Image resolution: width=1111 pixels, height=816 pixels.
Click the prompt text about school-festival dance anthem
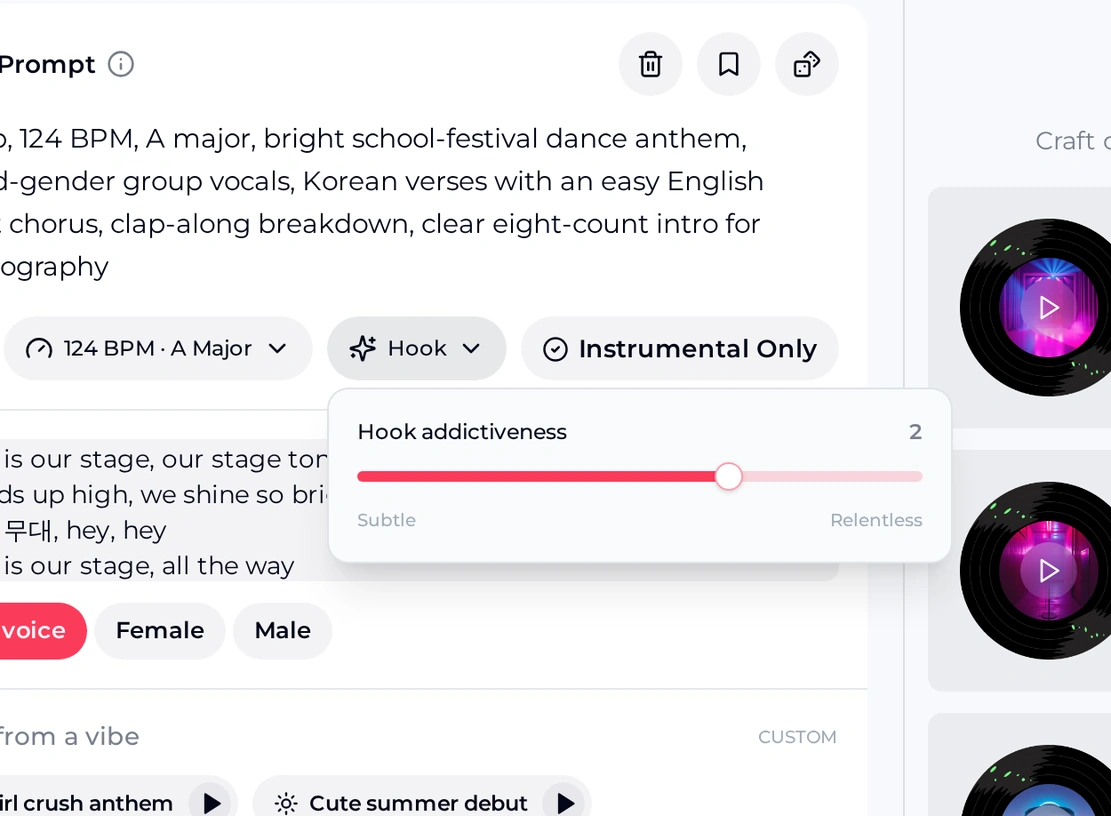pyautogui.click(x=383, y=203)
